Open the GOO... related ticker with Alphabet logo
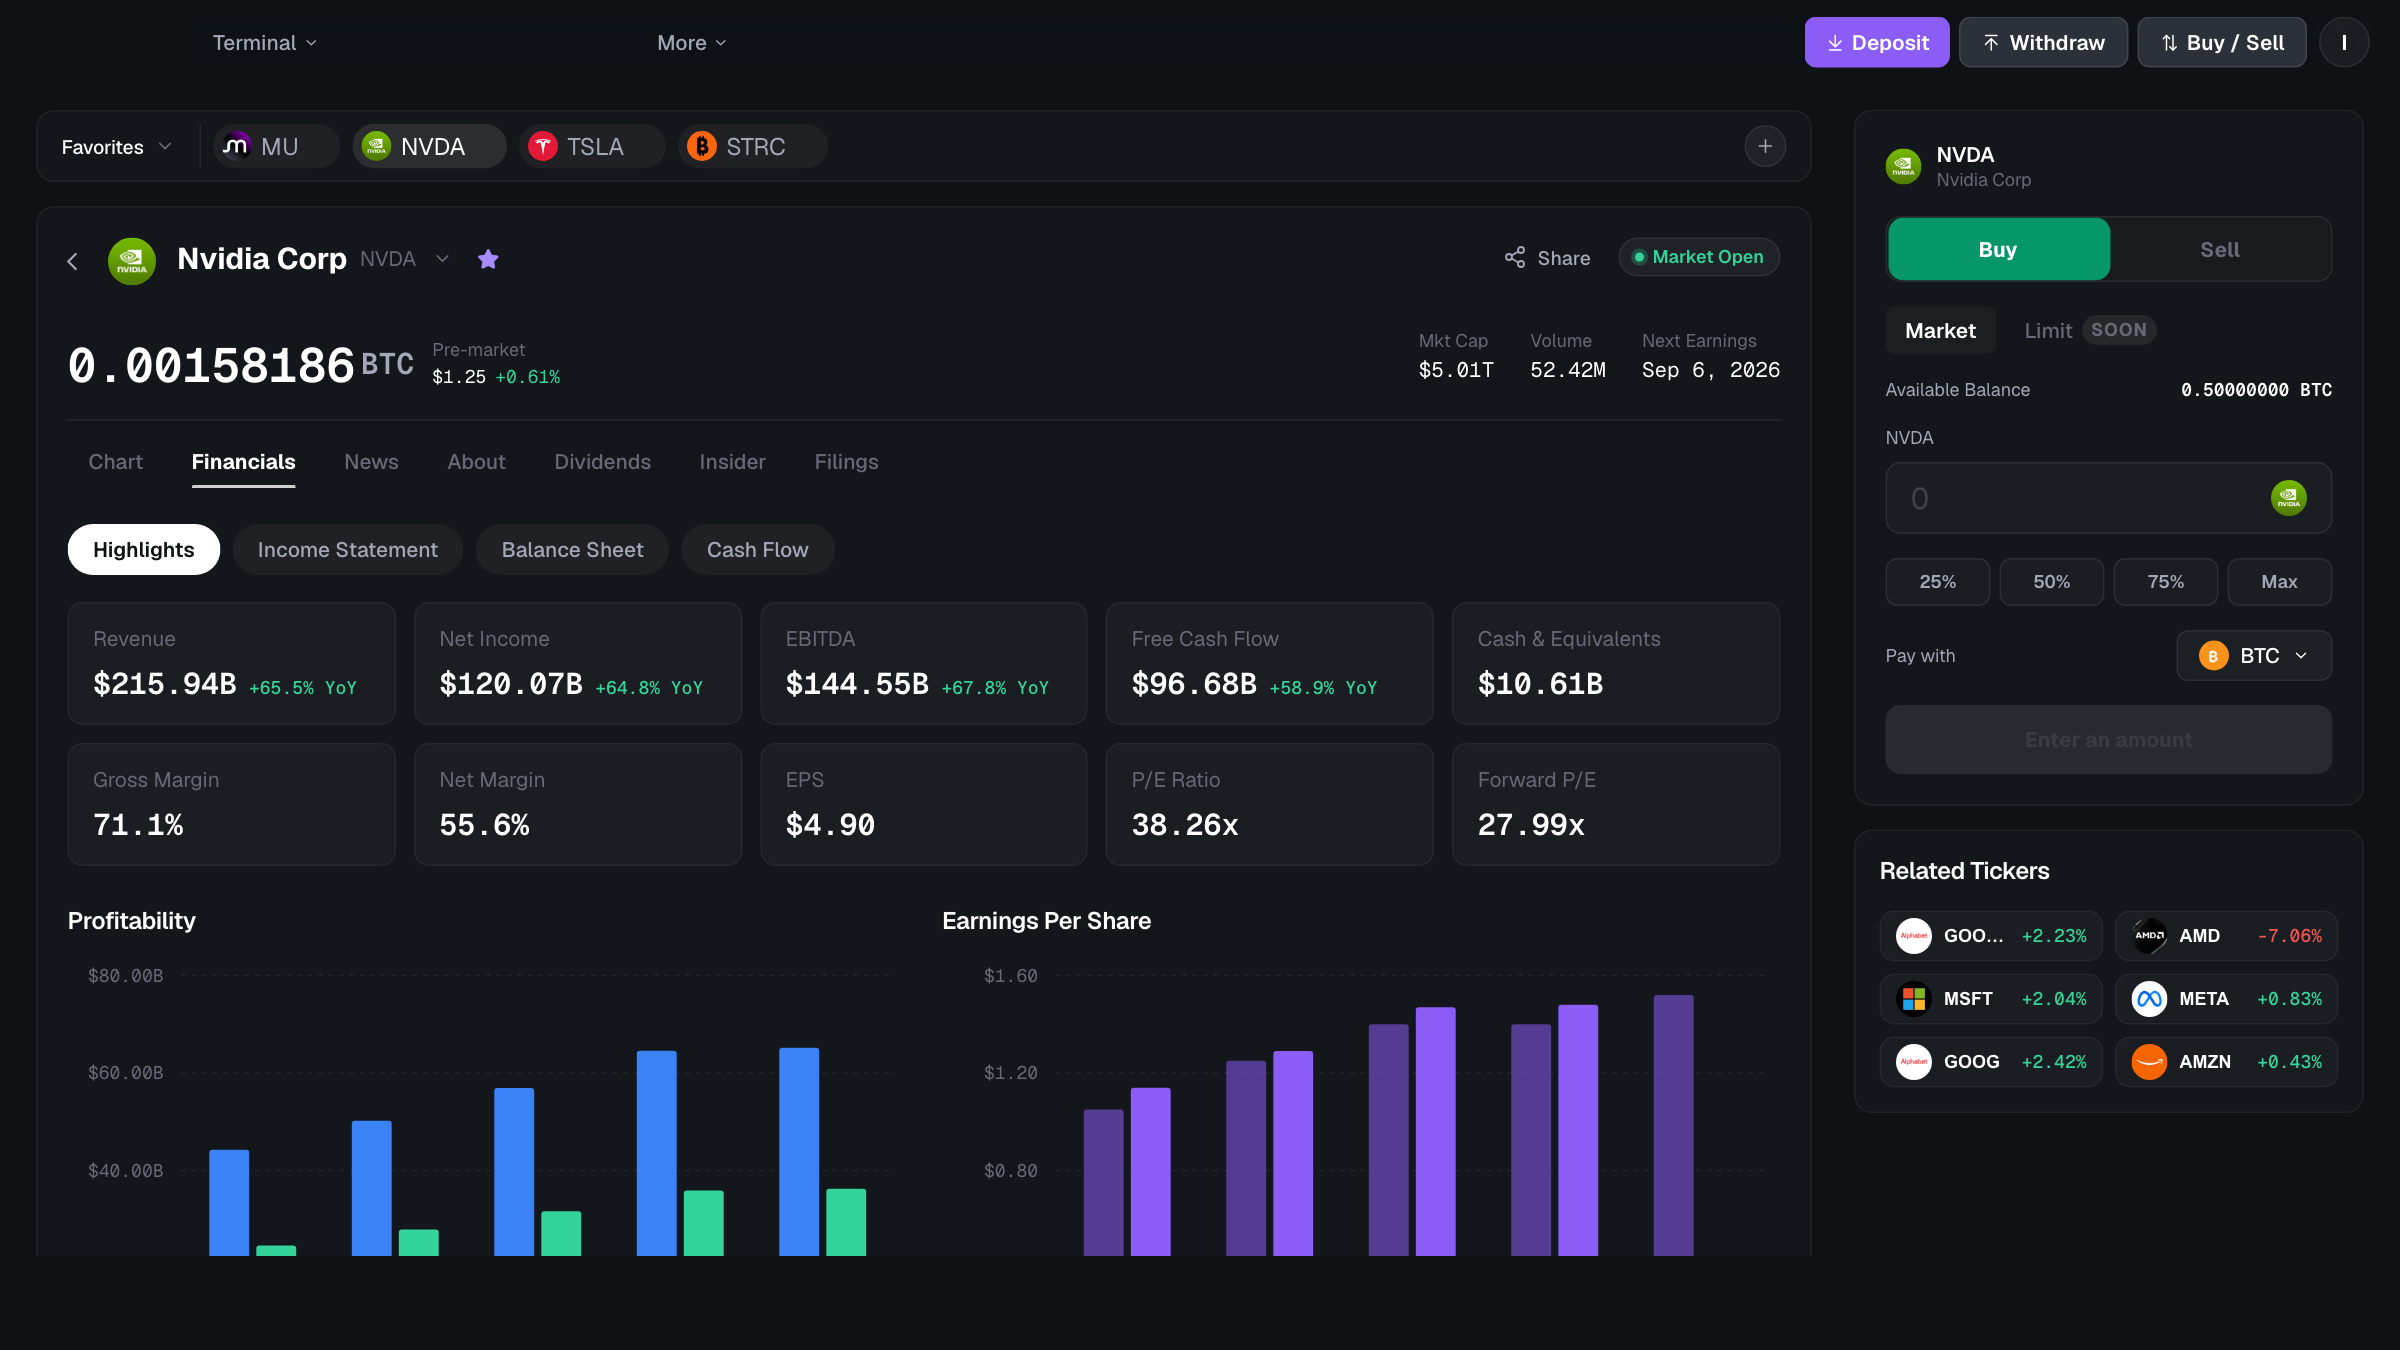Viewport: 2400px width, 1350px height. coord(1914,935)
